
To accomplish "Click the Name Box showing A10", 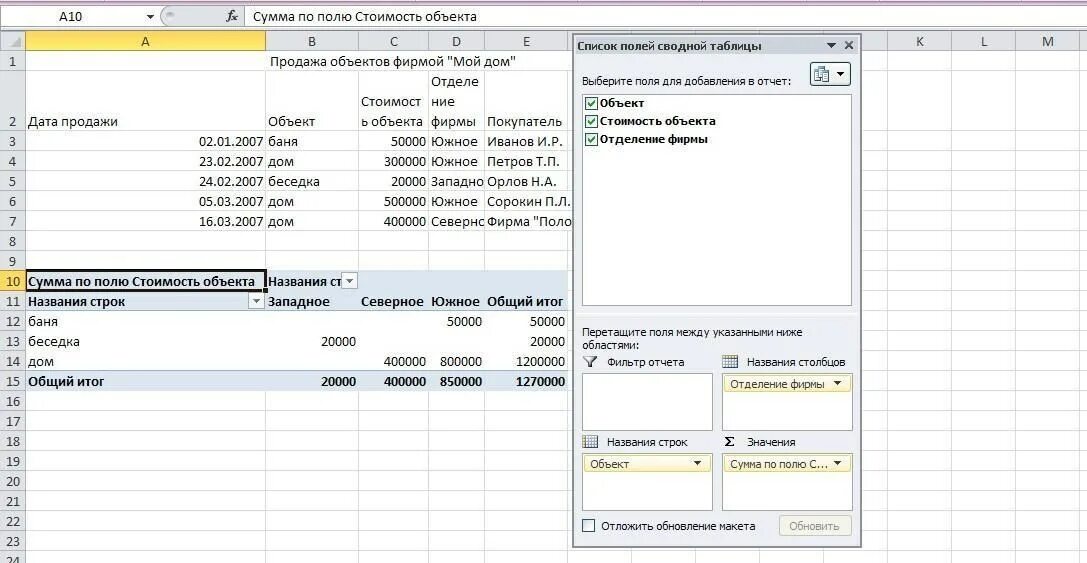I will pos(71,16).
